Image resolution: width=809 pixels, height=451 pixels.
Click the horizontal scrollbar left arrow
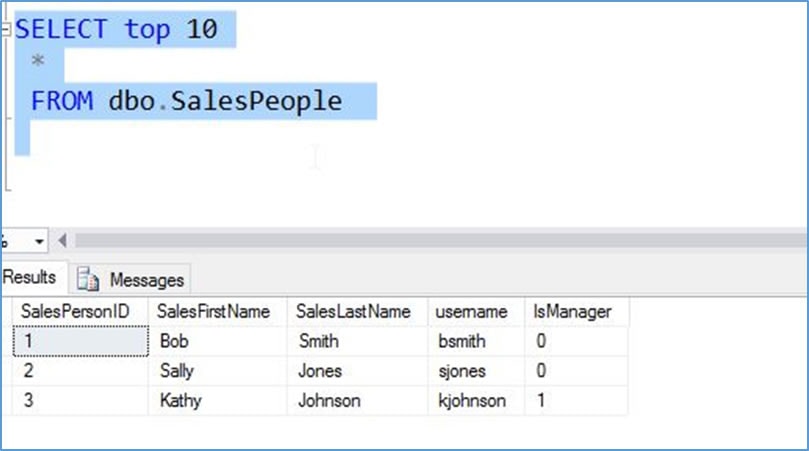(64, 241)
